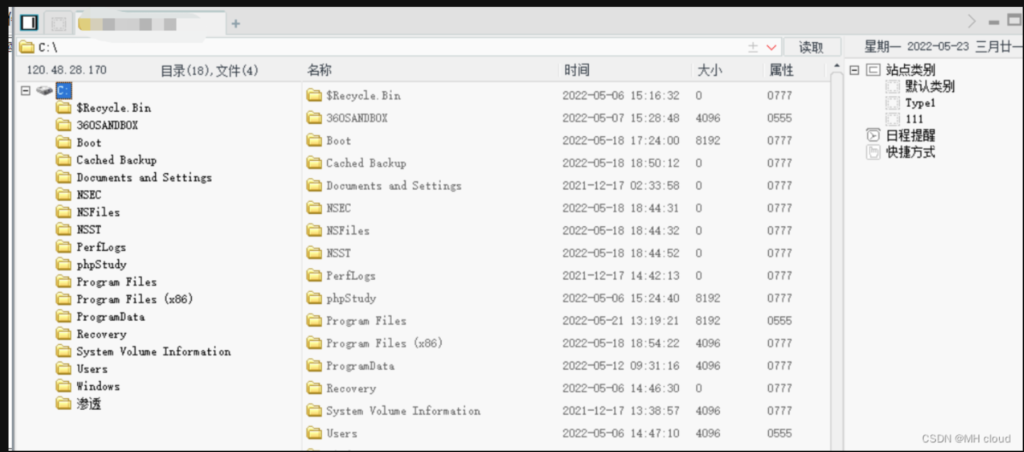Screen dimensions: 1024x452
Task: Select System Volume Information in tree
Action: tap(153, 351)
